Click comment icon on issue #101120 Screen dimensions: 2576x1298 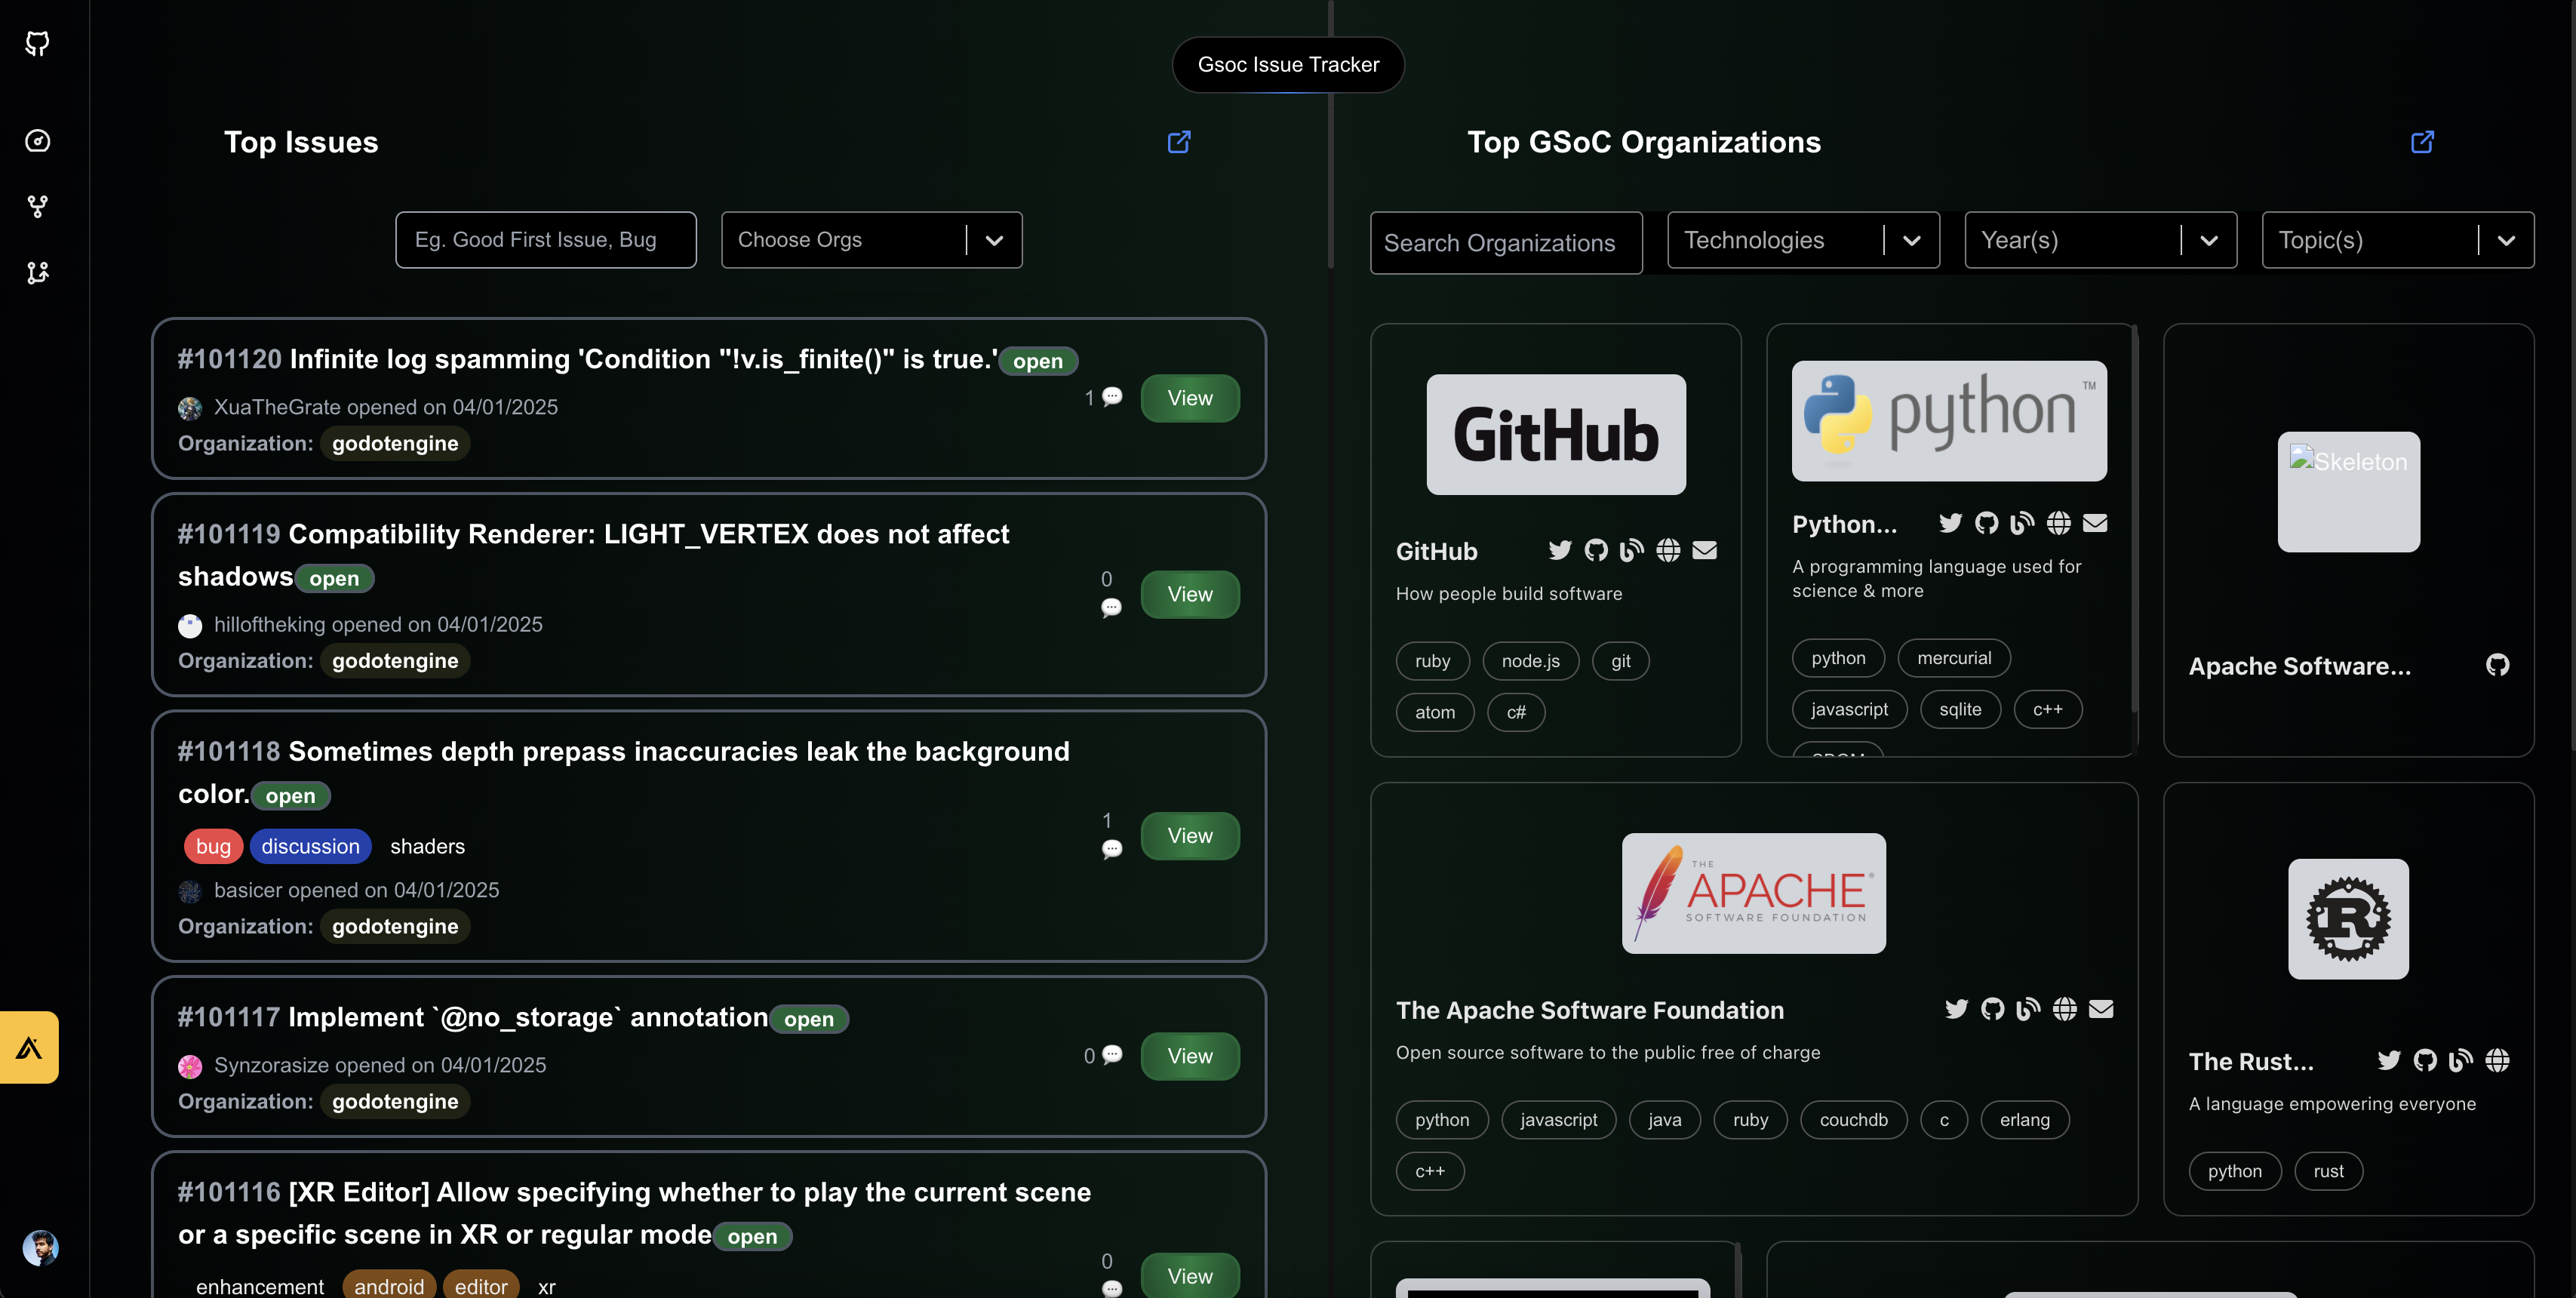(x=1112, y=397)
